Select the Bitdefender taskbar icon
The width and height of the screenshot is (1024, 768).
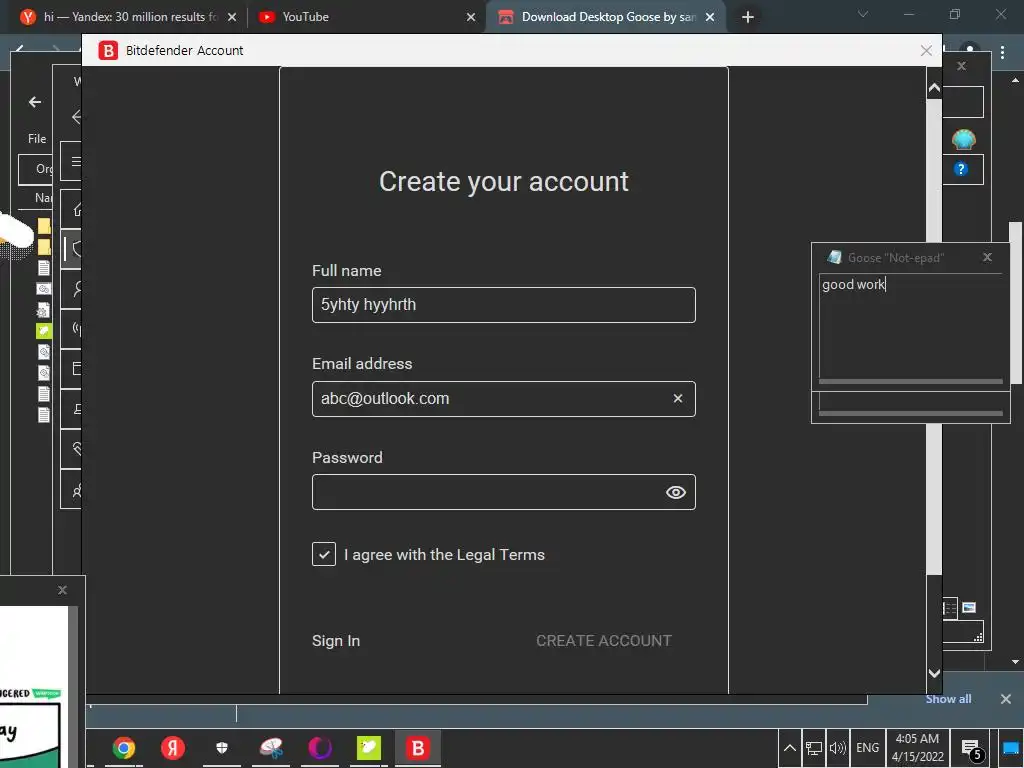417,748
